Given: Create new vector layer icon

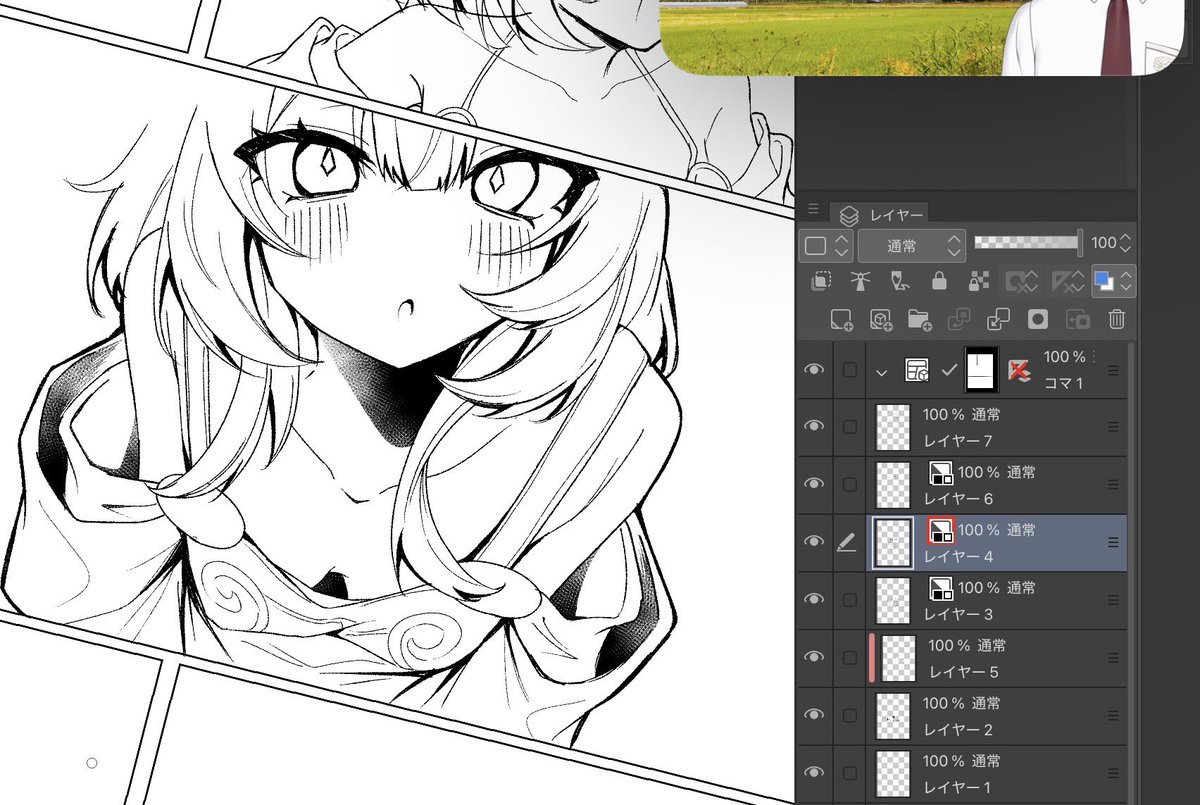Looking at the screenshot, I should 880,320.
